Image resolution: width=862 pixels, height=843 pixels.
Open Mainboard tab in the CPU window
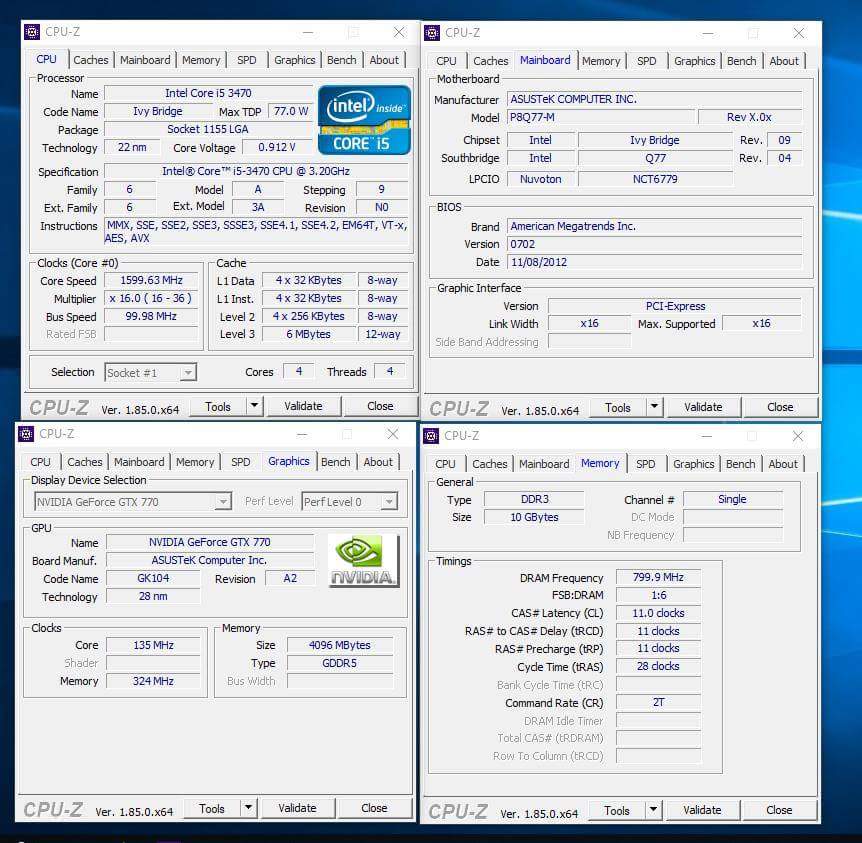point(145,60)
